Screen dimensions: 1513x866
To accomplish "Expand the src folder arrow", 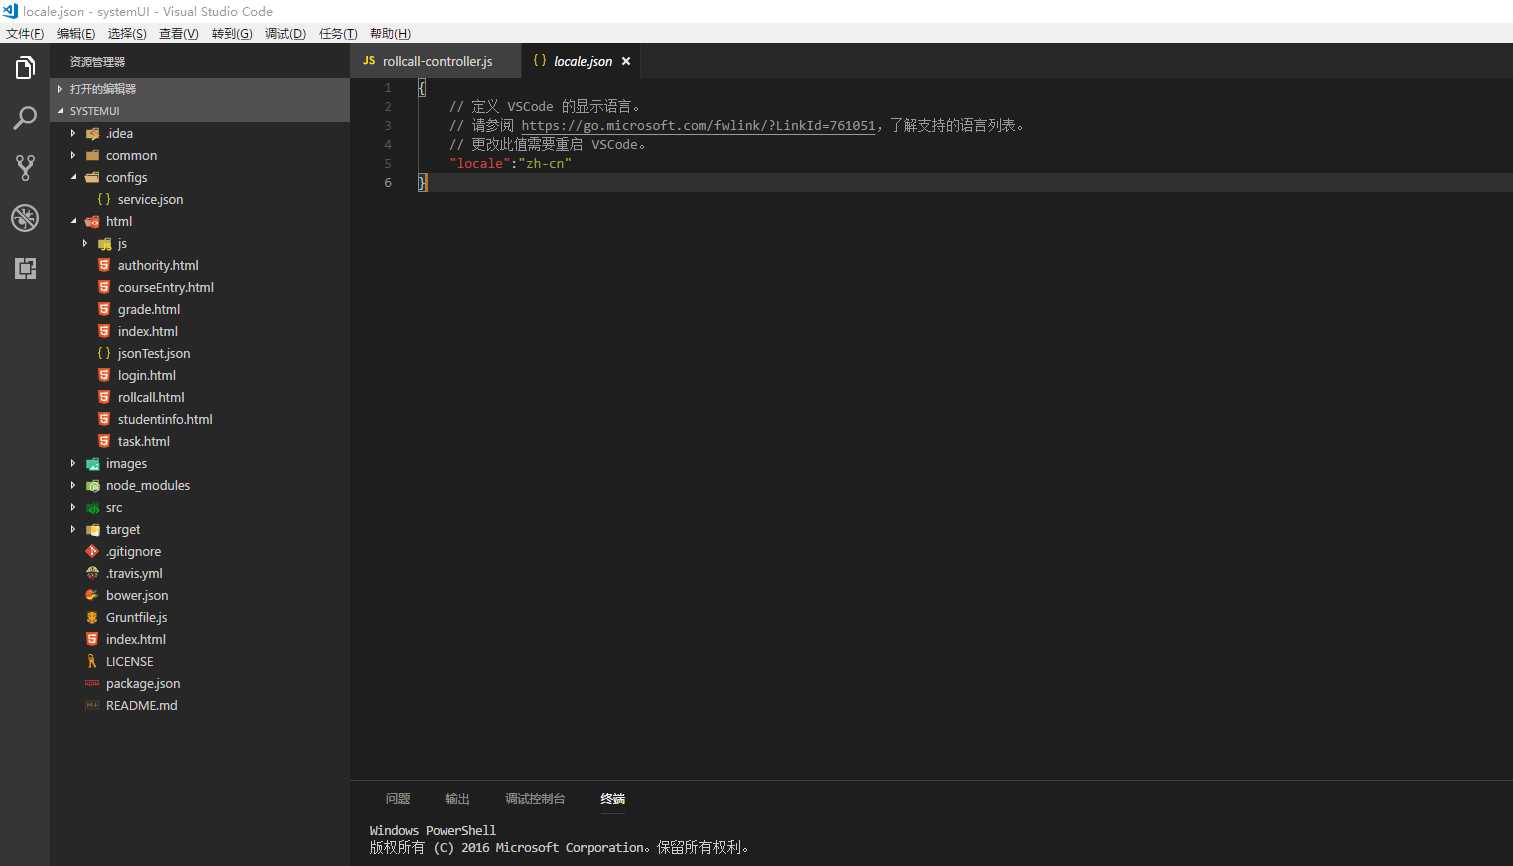I will [72, 507].
